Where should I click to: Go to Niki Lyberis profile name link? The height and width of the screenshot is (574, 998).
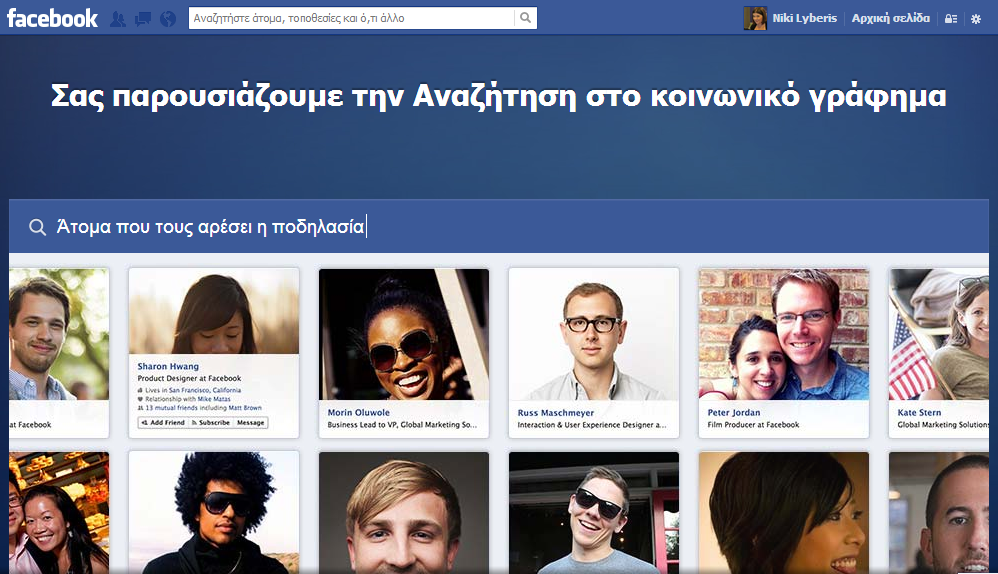coord(804,18)
